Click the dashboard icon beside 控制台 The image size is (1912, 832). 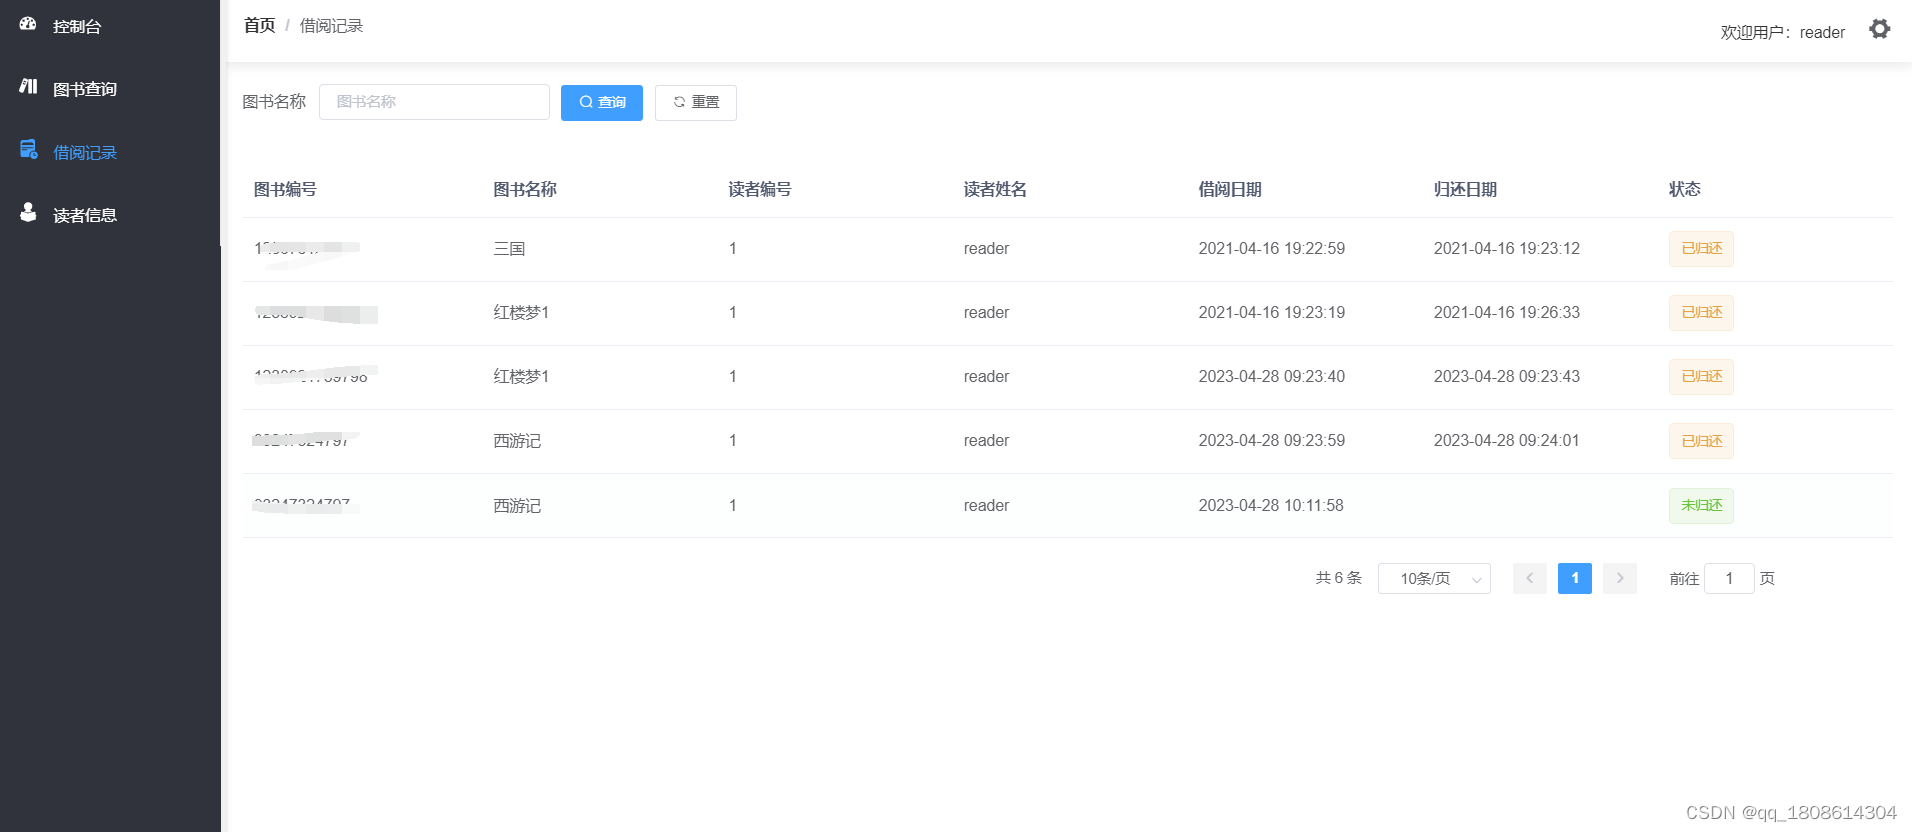click(x=28, y=24)
